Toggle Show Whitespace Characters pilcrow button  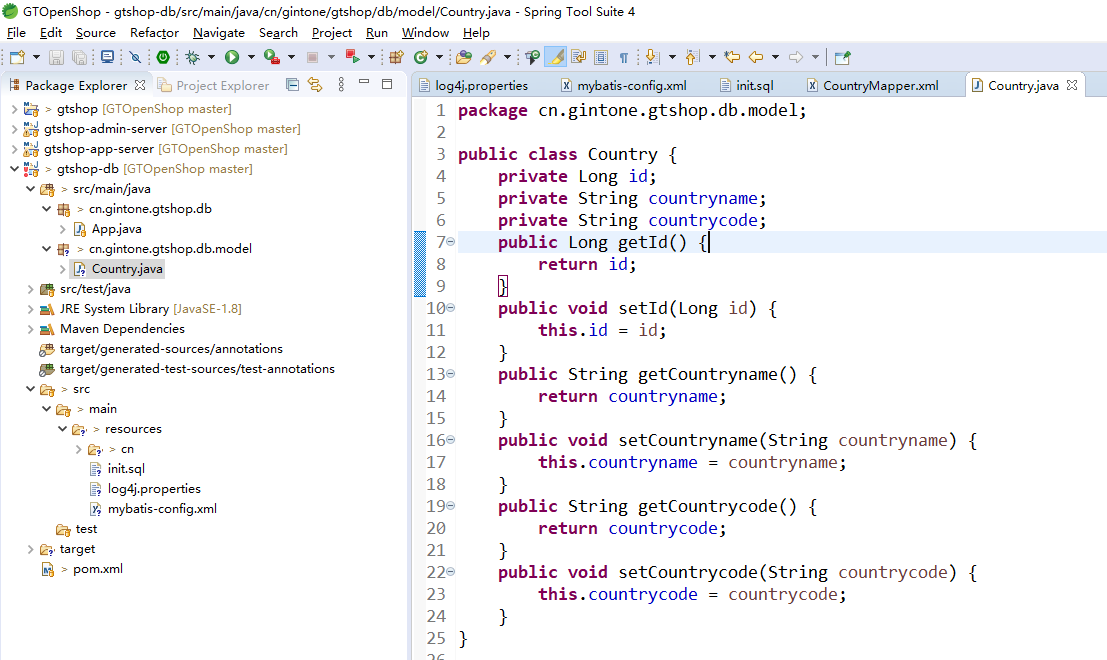pos(623,58)
